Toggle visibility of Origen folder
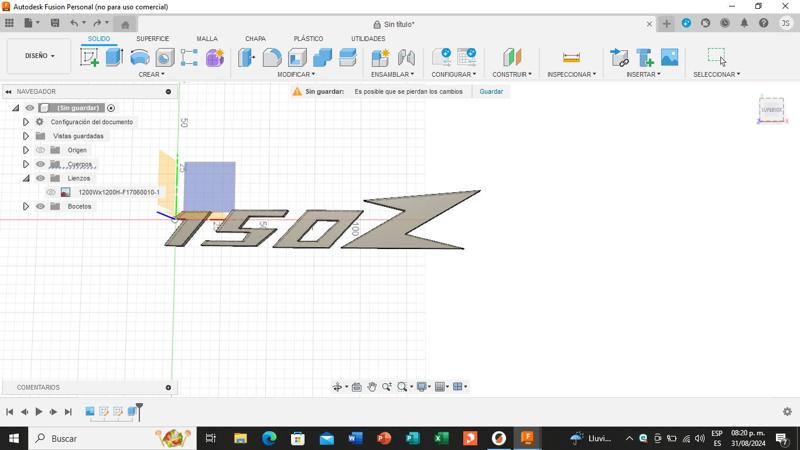This screenshot has width=800, height=450. click(40, 150)
